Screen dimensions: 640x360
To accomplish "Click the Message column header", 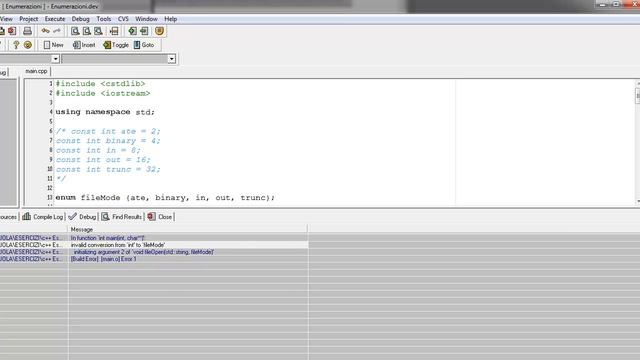I will click(188, 229).
